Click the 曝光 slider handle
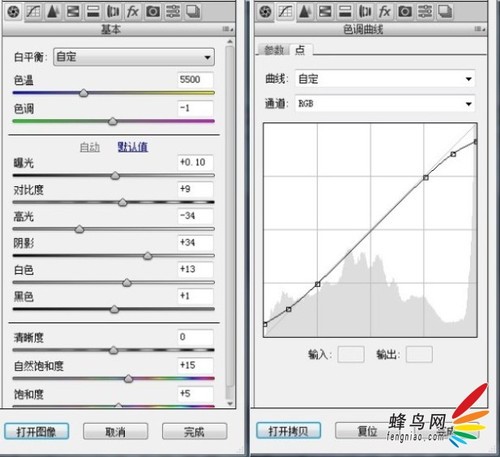Viewport: 500px width, 457px height. (115, 175)
